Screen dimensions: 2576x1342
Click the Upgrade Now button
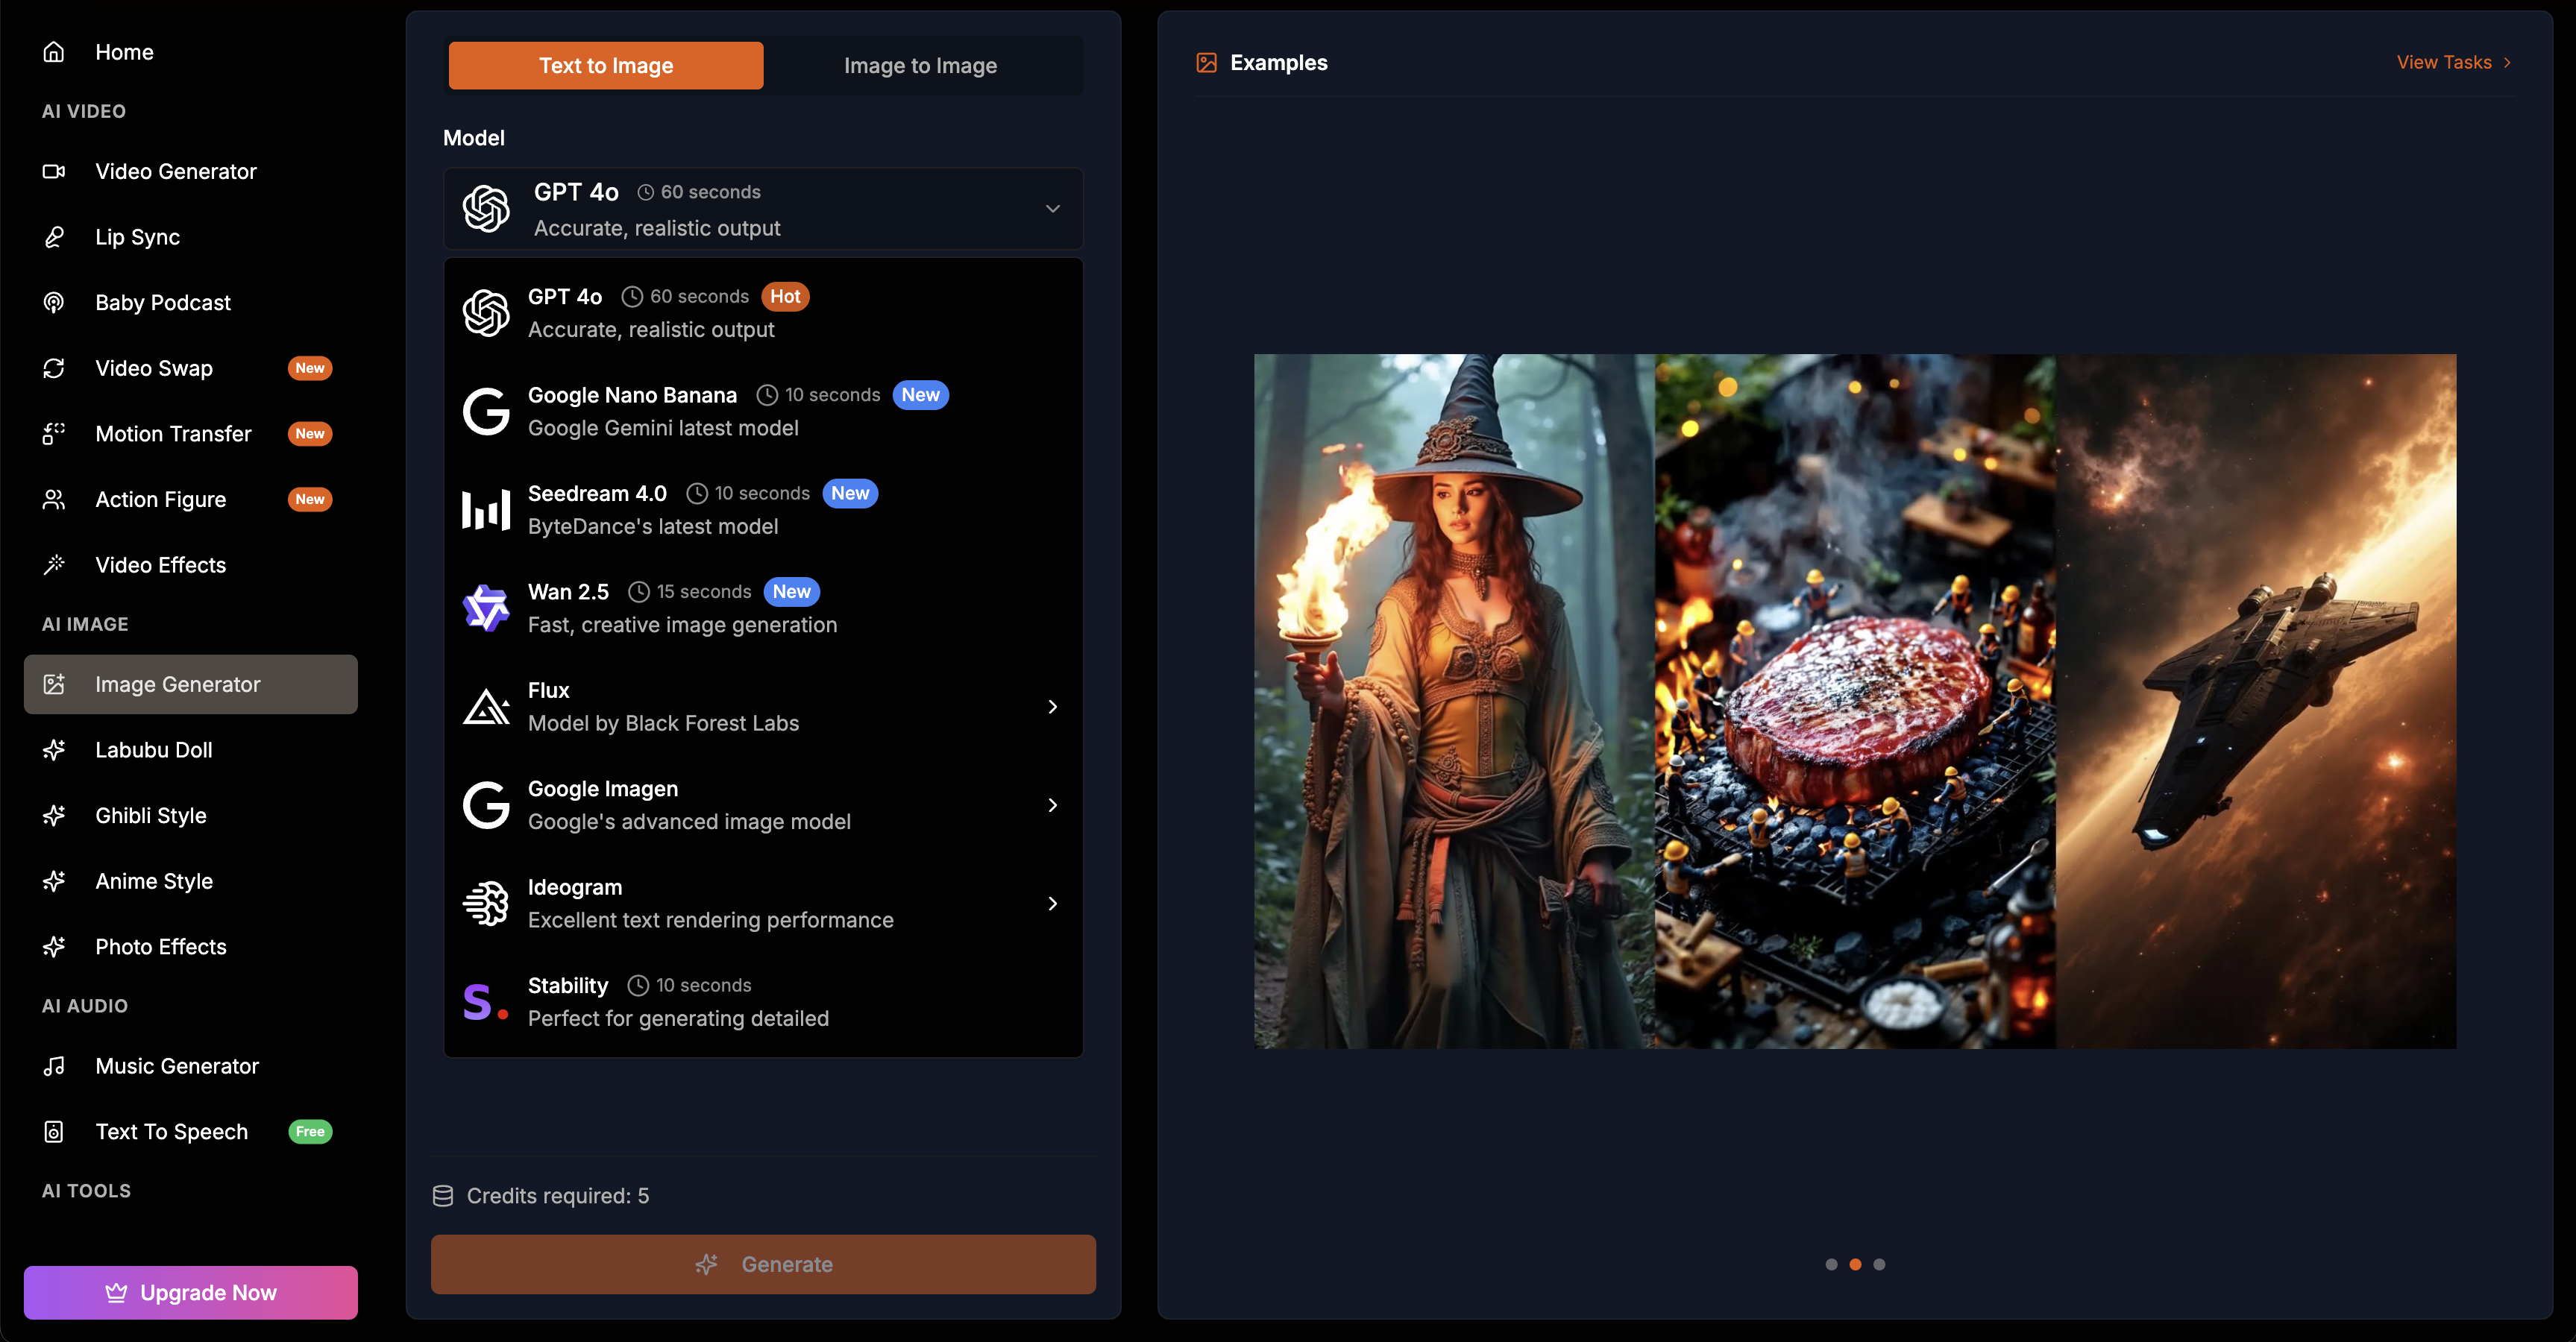pyautogui.click(x=190, y=1292)
